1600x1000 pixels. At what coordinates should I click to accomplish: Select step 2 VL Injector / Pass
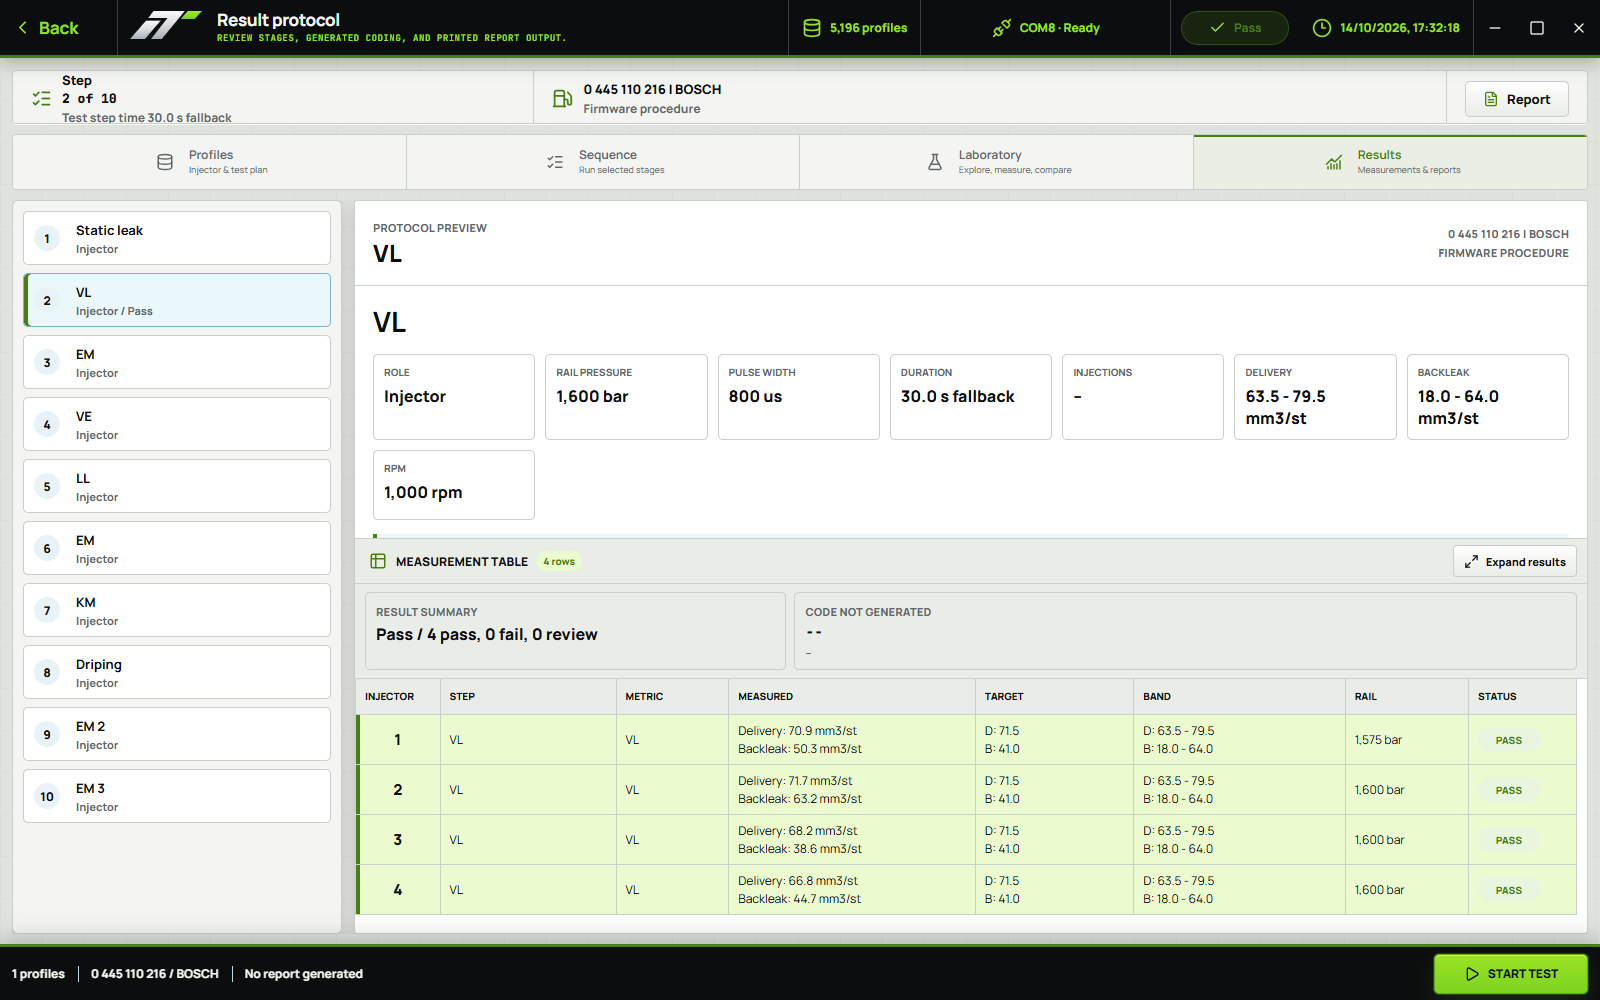pyautogui.click(x=177, y=300)
